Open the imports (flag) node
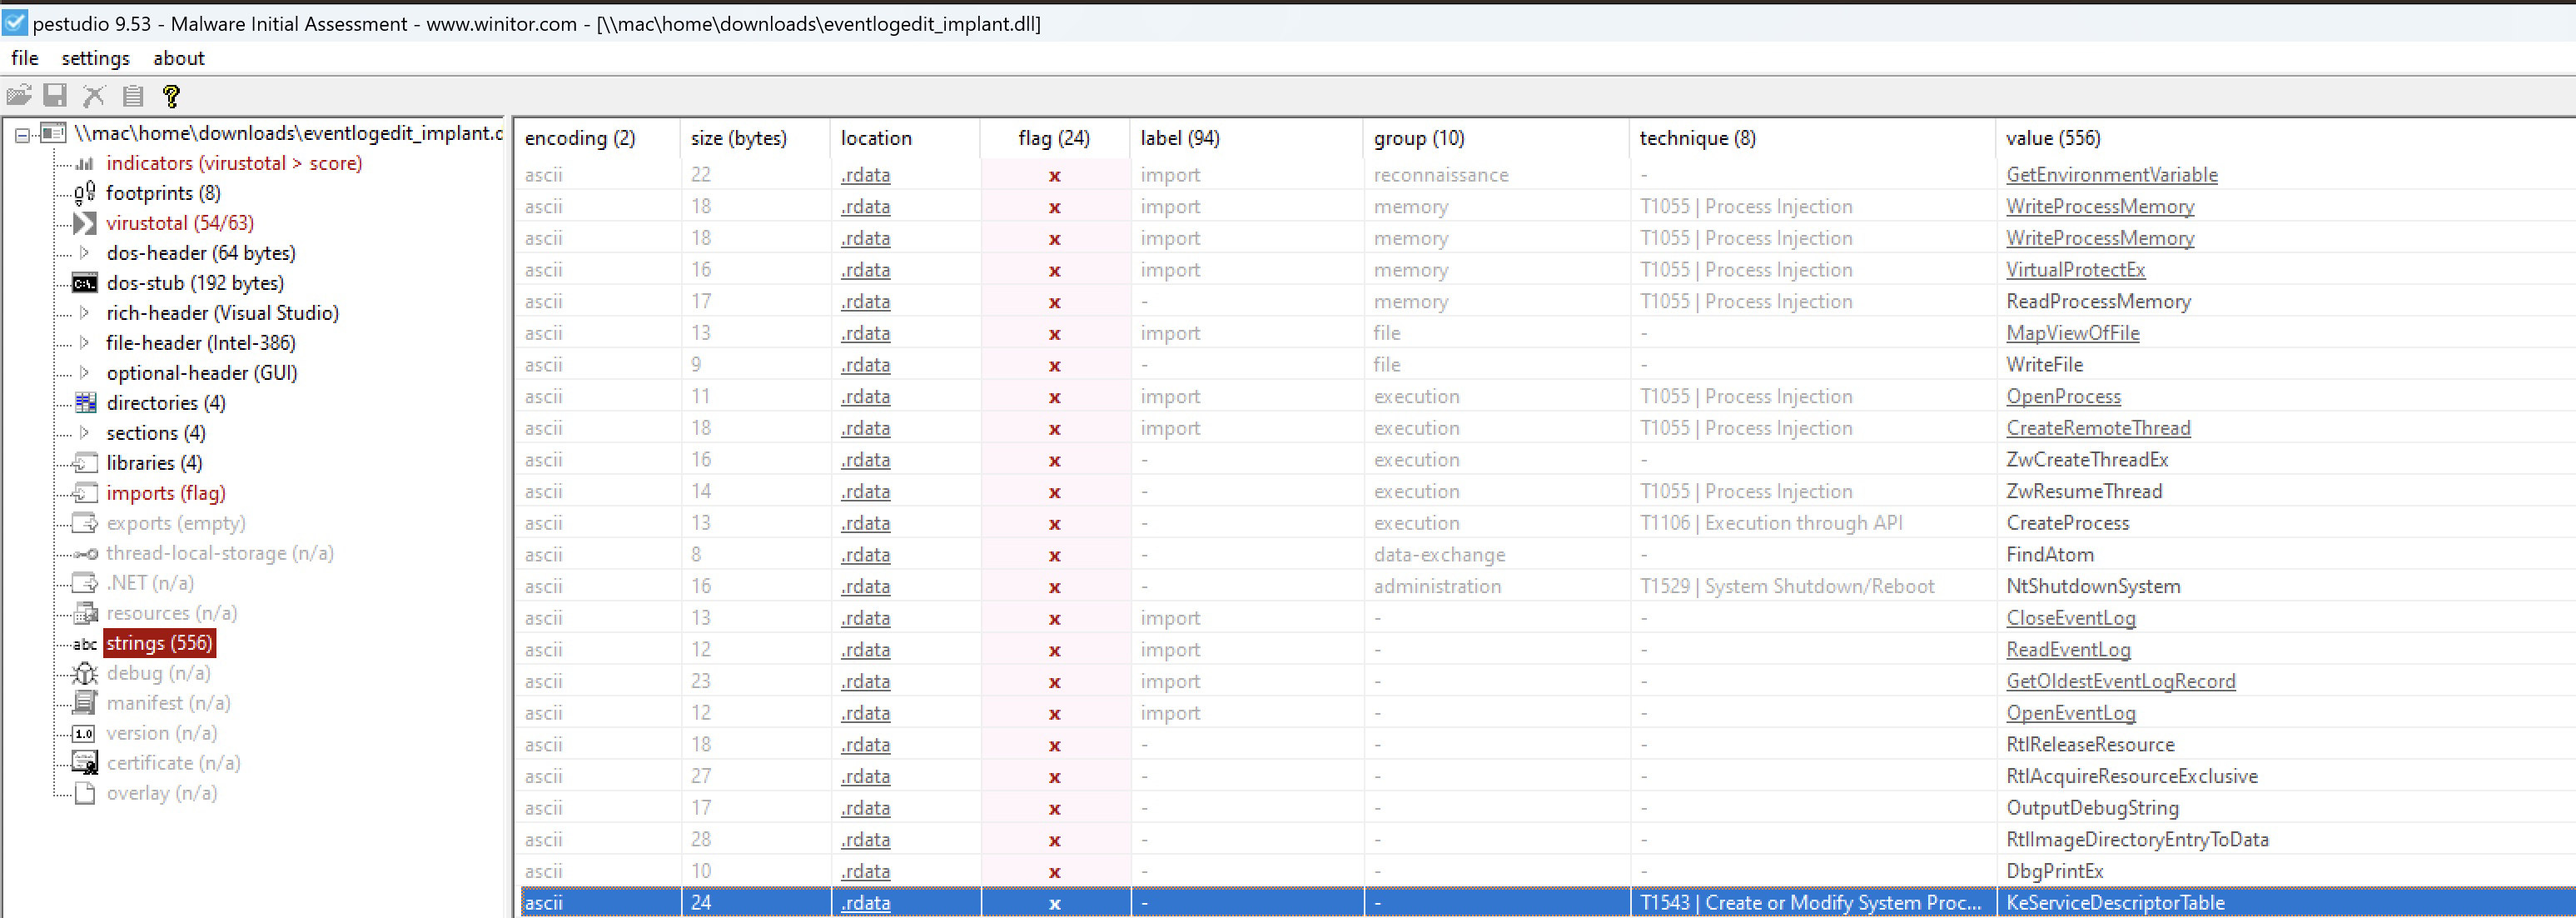 point(166,493)
